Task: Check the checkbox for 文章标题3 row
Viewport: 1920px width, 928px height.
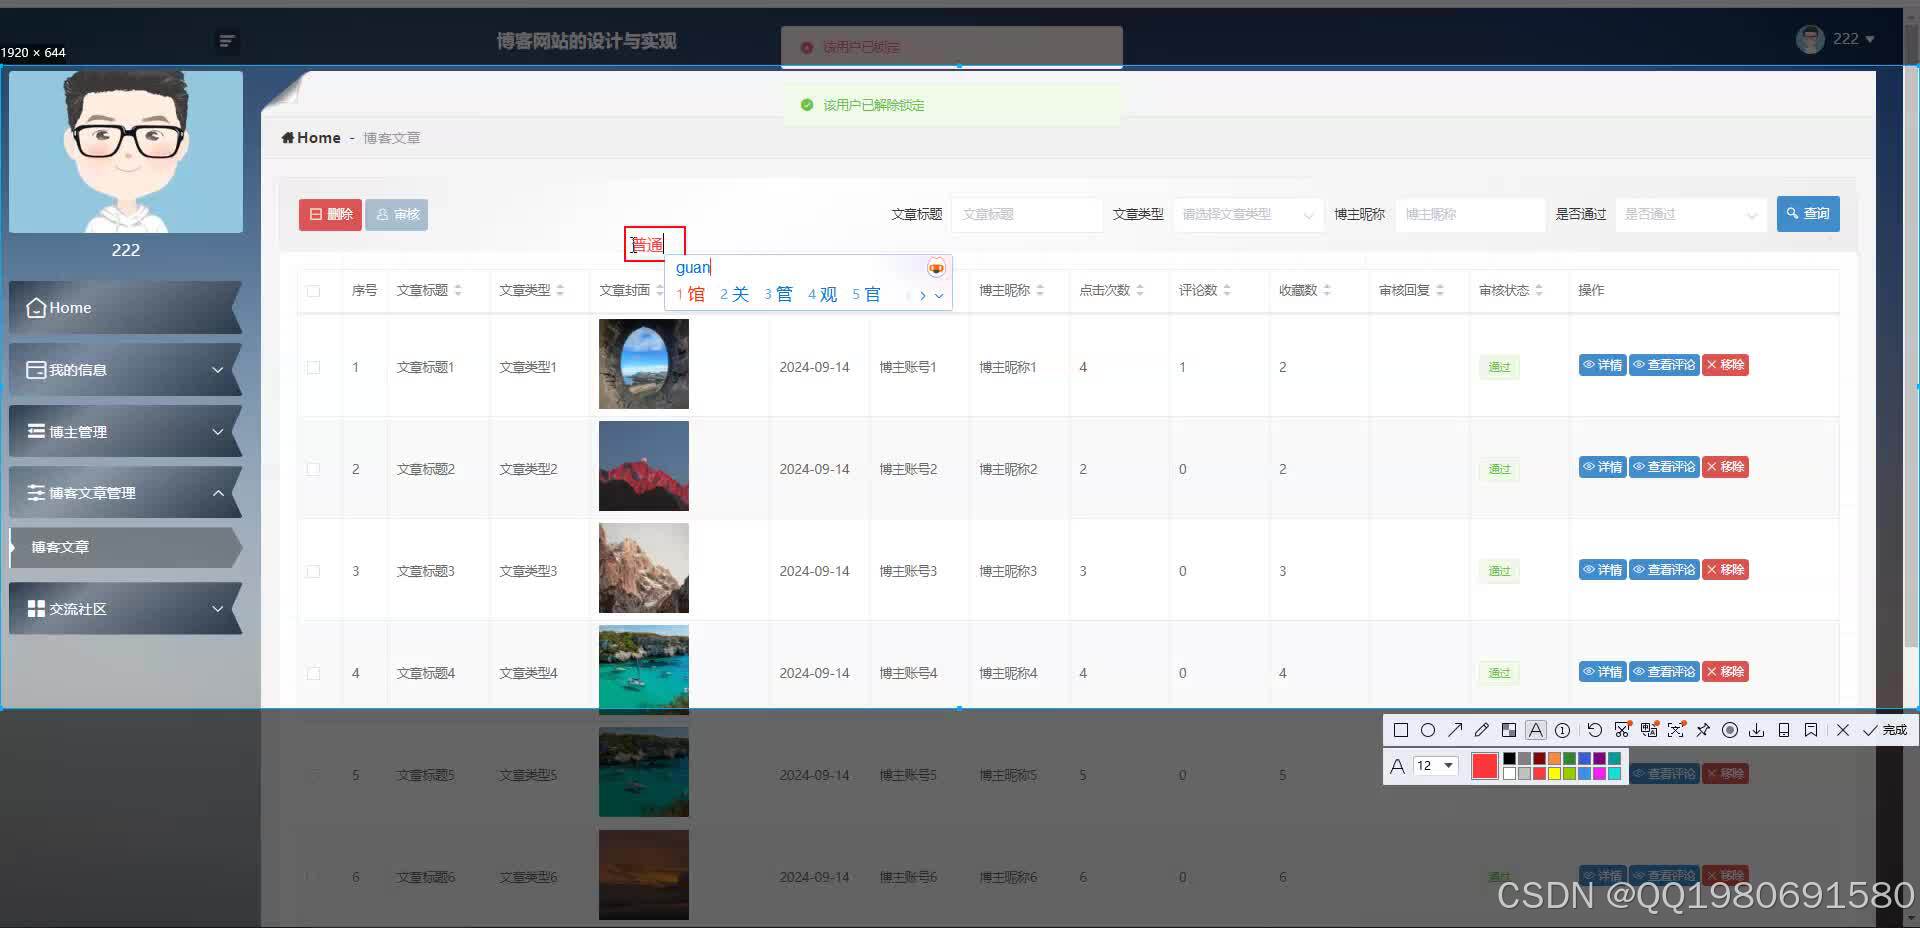Action: click(x=313, y=571)
